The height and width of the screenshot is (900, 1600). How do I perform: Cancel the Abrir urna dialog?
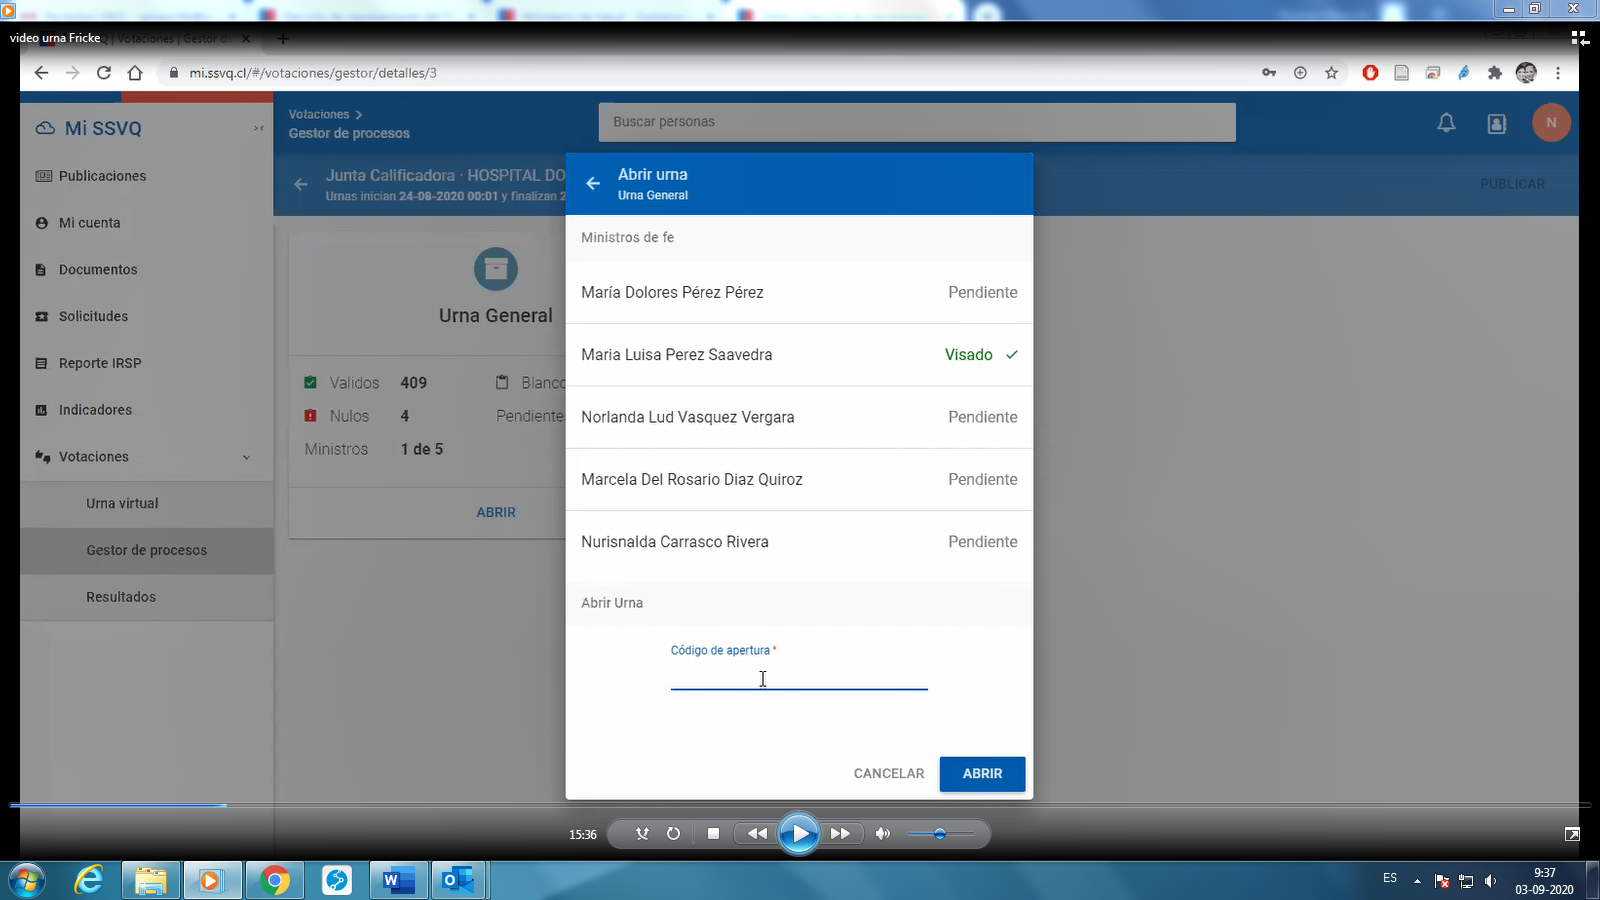tap(889, 774)
